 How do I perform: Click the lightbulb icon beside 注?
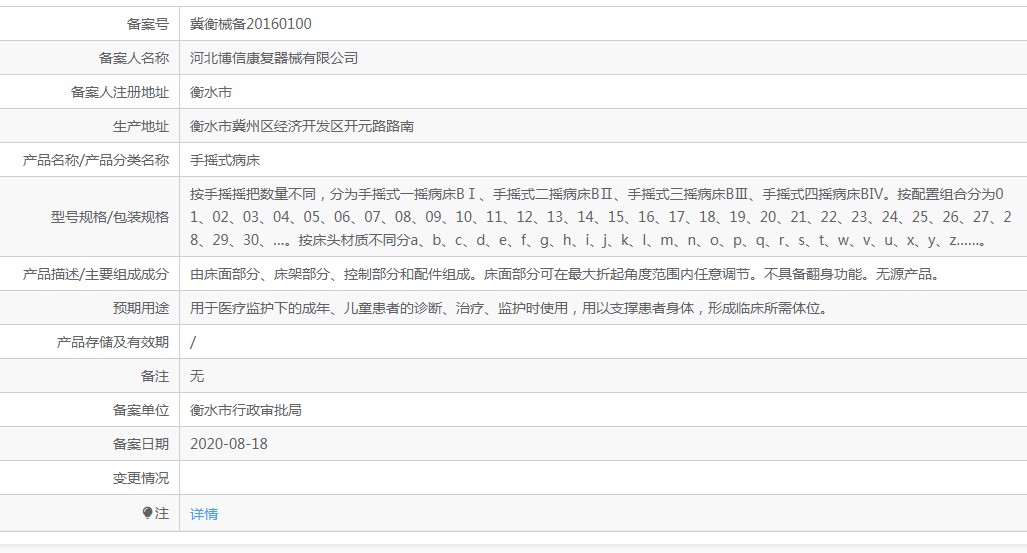147,513
